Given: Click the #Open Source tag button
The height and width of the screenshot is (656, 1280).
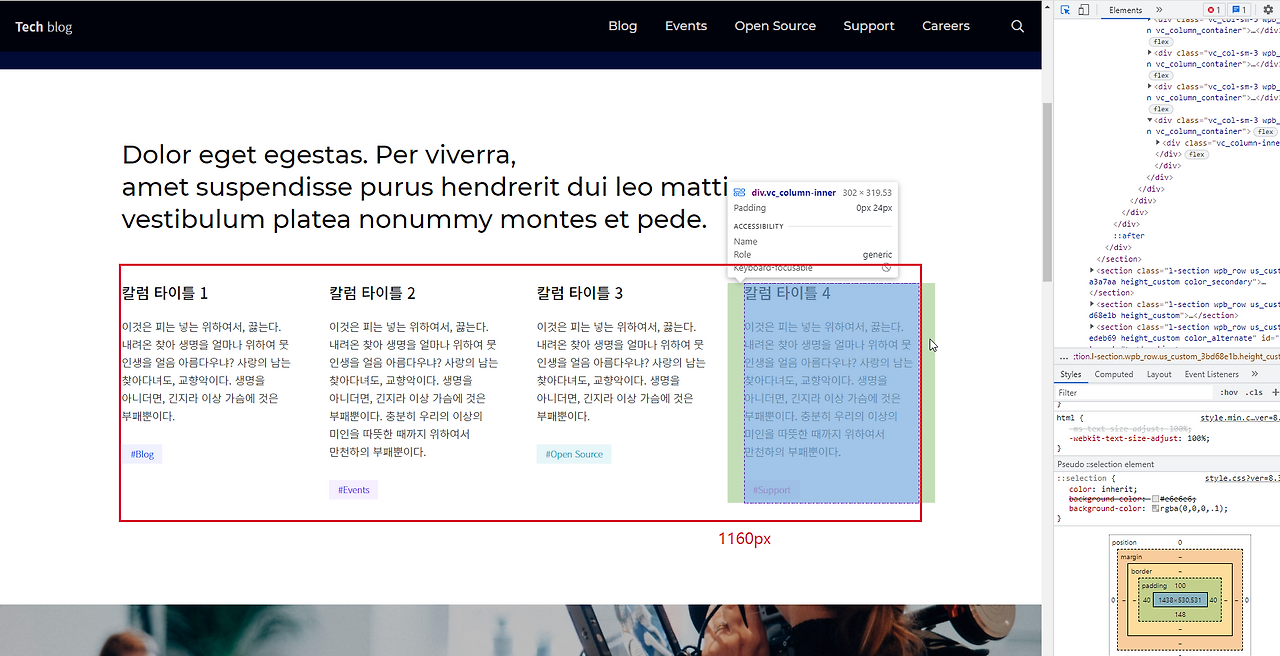Looking at the screenshot, I should tap(574, 454).
